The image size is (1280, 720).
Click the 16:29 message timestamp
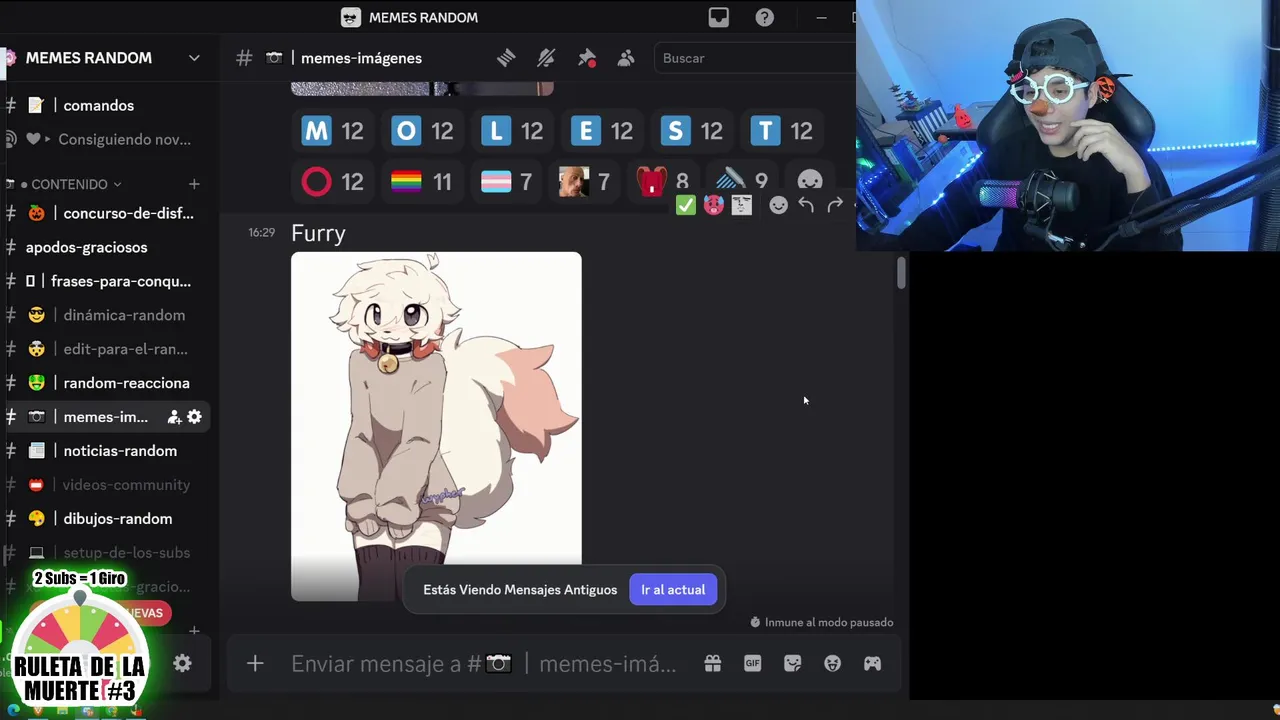coord(261,232)
